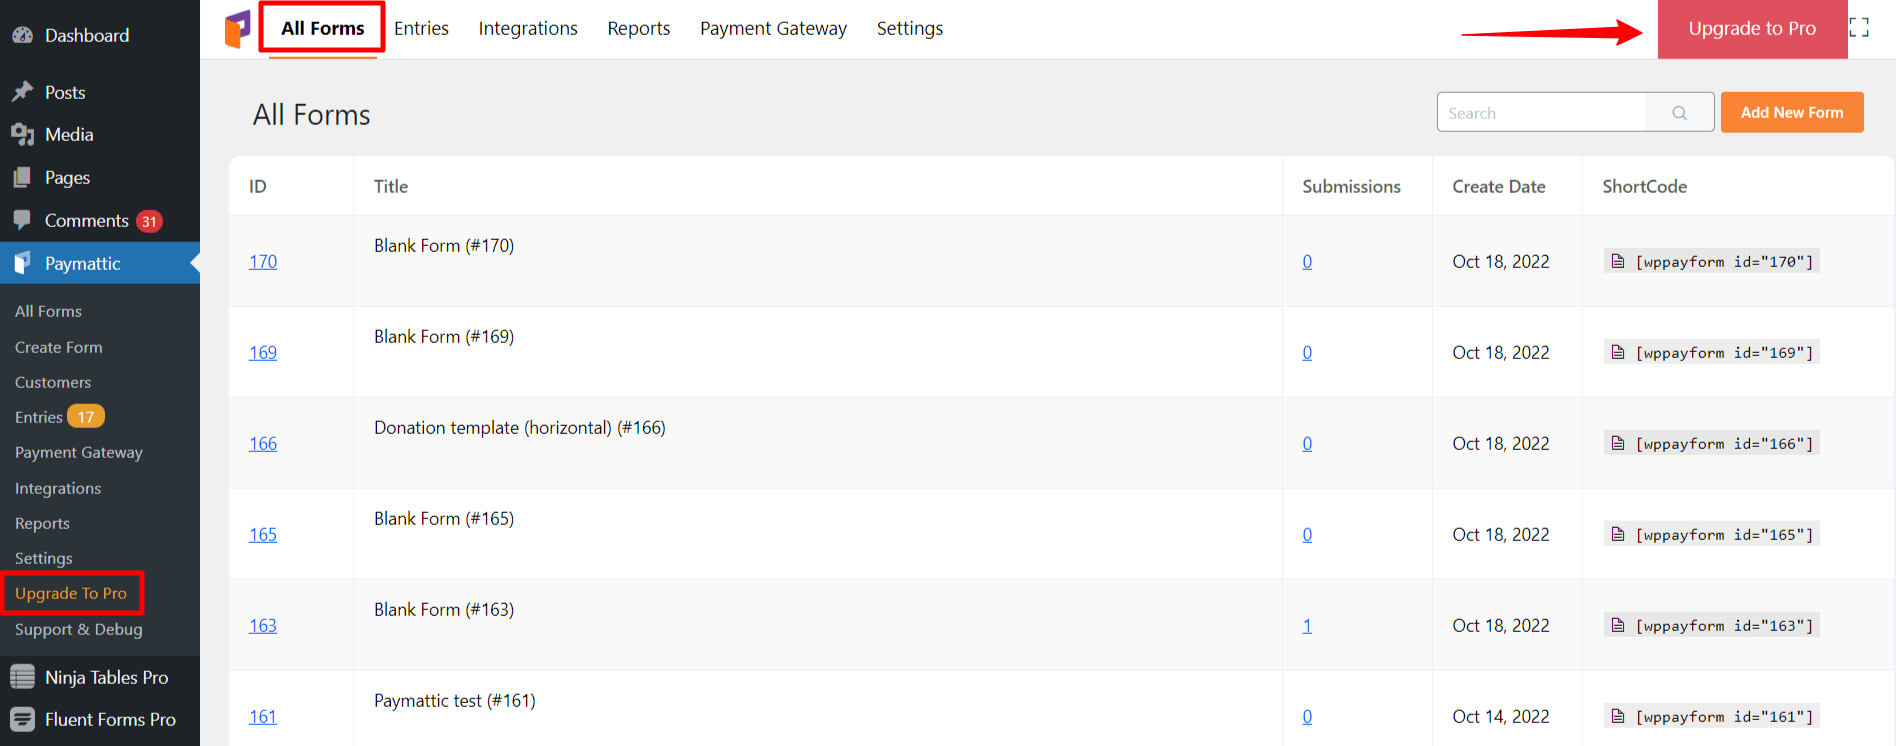Viewport: 1896px width, 746px height.
Task: Open Settings in sidebar submenu
Action: 44,558
